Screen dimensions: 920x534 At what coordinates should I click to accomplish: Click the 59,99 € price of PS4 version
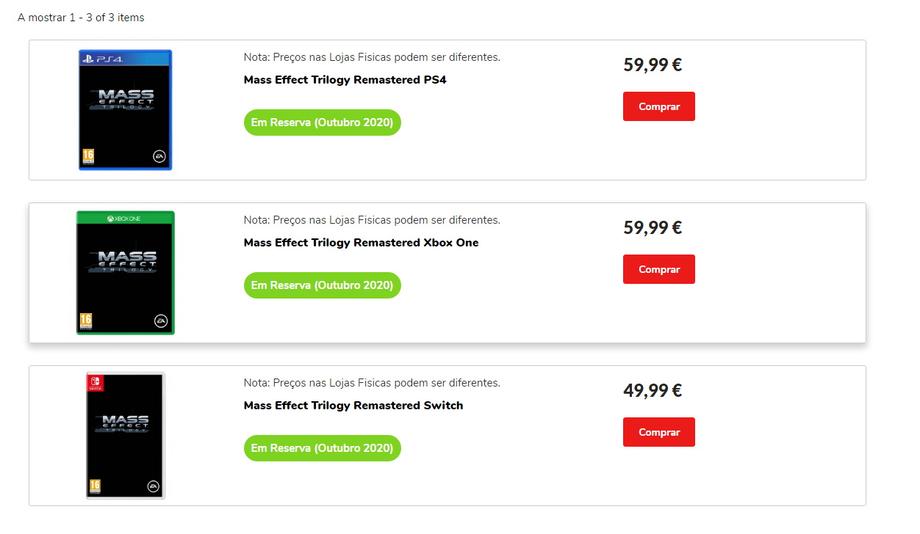click(652, 65)
